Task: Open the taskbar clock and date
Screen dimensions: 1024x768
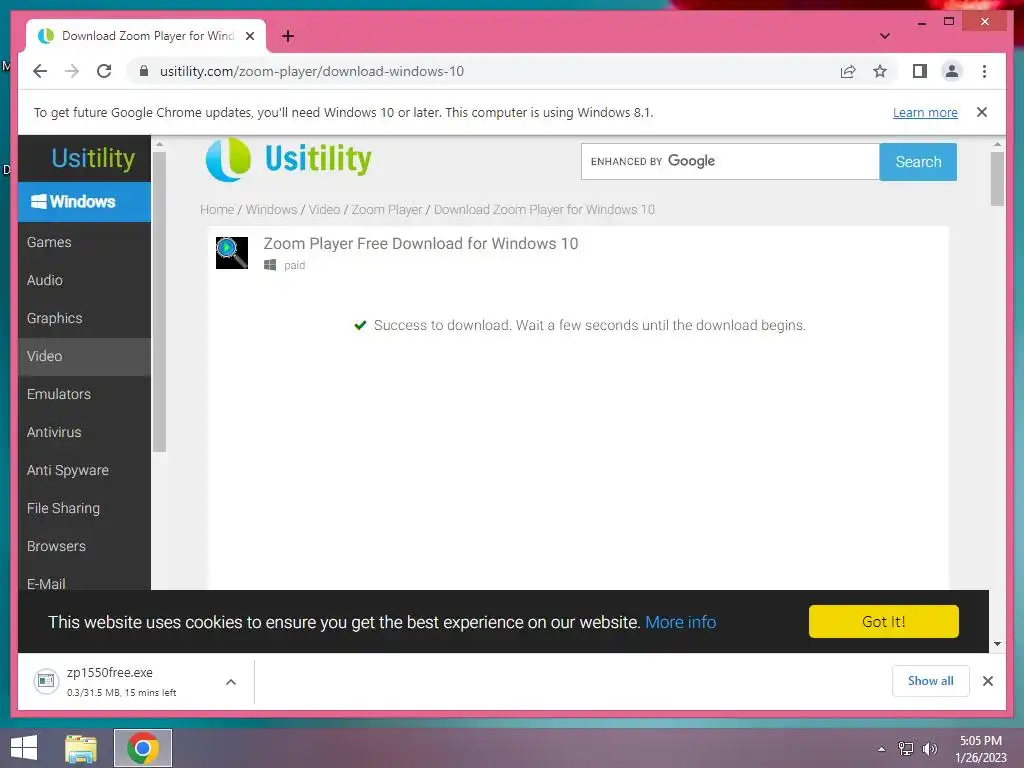Action: tap(980, 749)
